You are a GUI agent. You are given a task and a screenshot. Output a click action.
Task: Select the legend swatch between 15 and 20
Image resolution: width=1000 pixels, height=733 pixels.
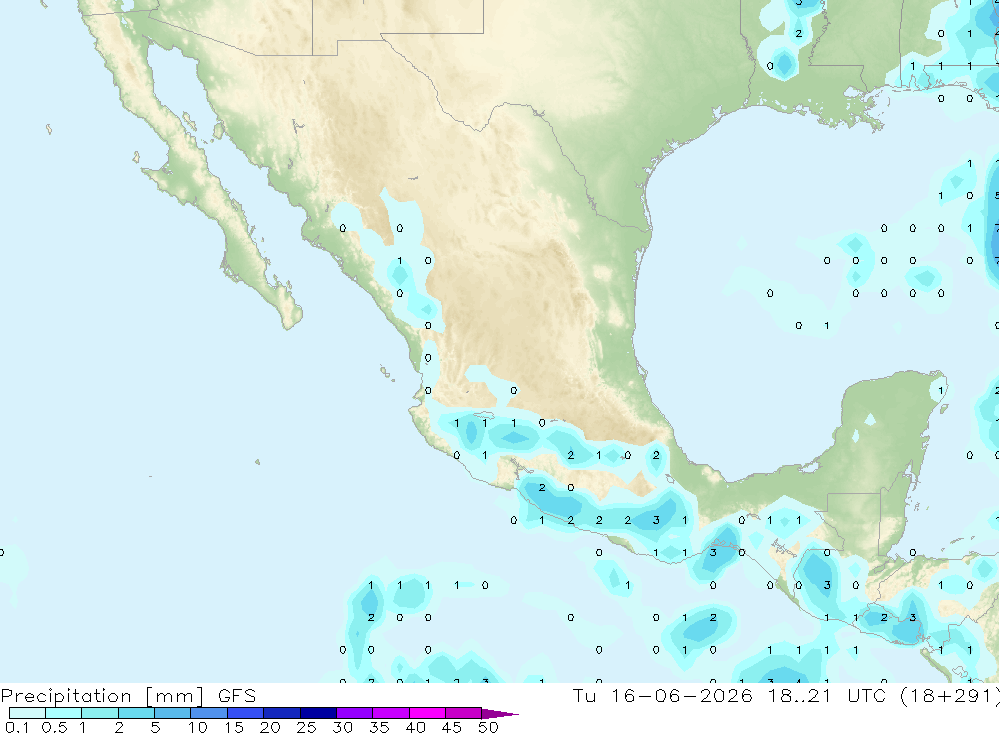[246, 713]
